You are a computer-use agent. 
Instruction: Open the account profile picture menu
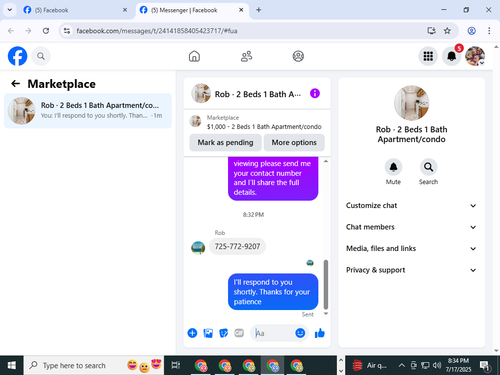point(475,56)
